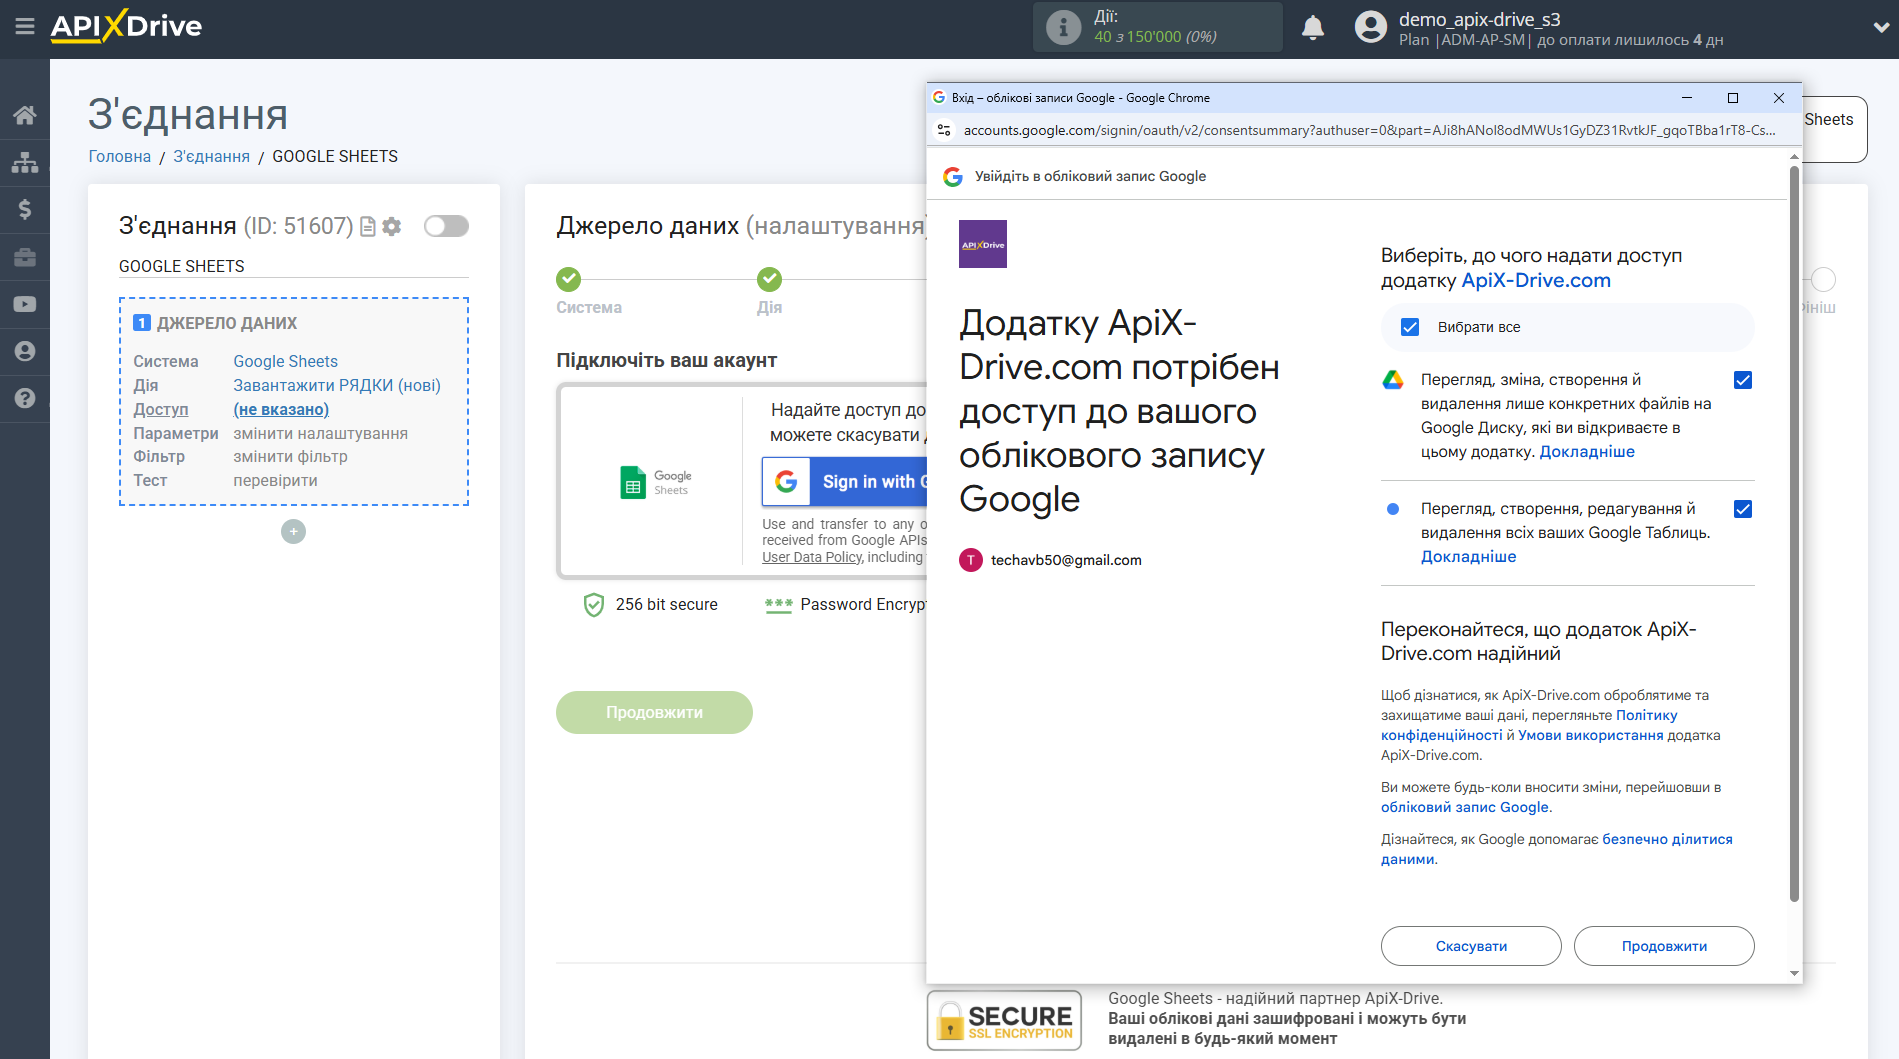Click the Google Sheets logo in the account box
Image resolution: width=1899 pixels, height=1059 pixels.
pyautogui.click(x=655, y=482)
